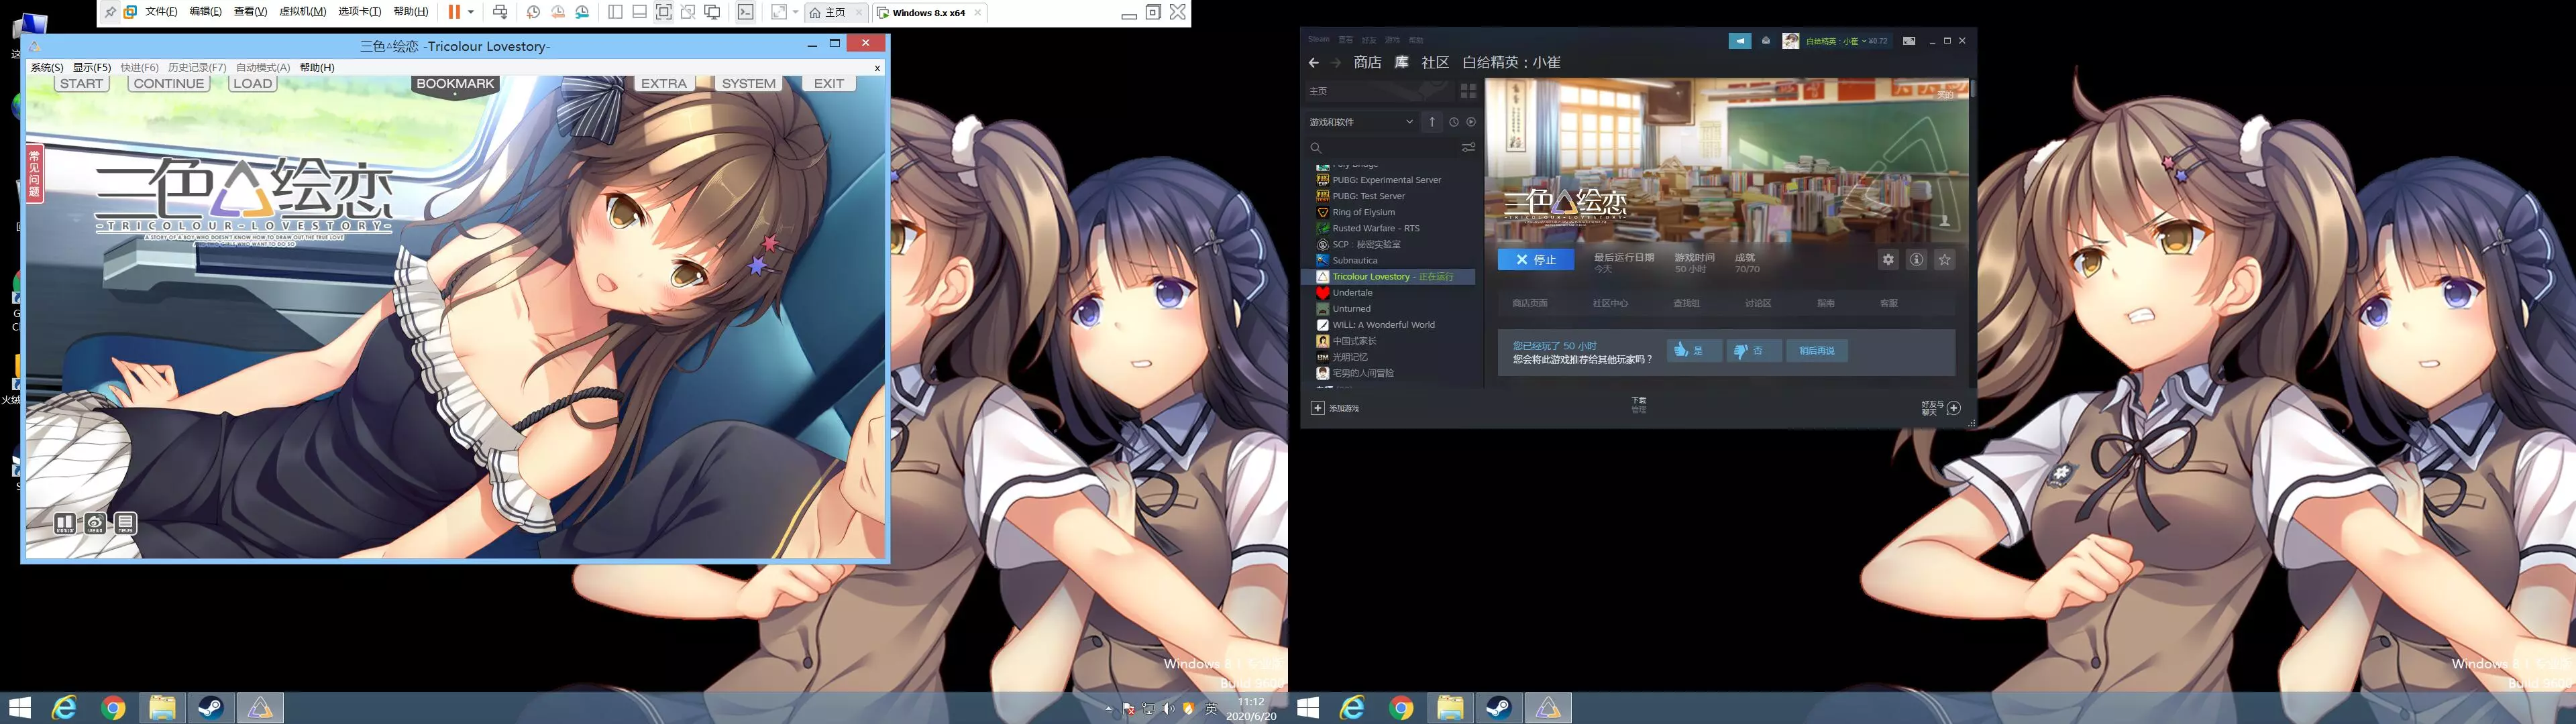Open advanced filter icon in library search
This screenshot has width=2576, height=724.
pyautogui.click(x=1468, y=147)
